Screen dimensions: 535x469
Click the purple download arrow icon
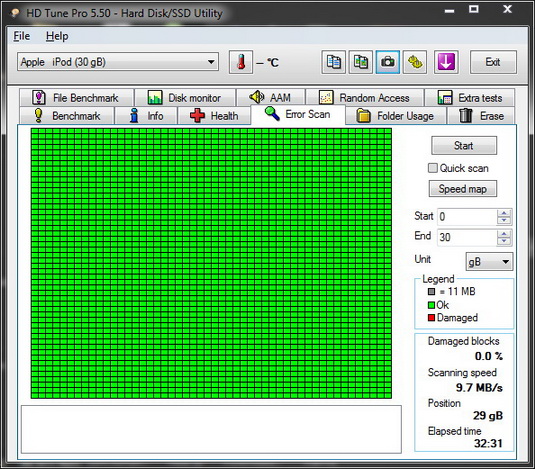click(446, 62)
